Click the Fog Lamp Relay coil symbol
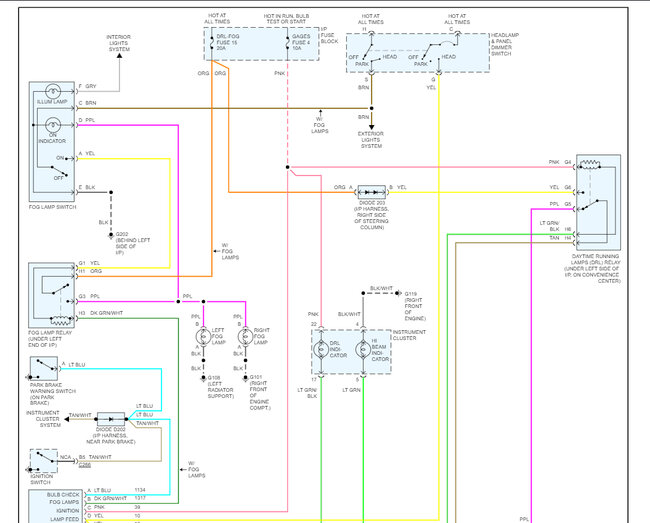The height and width of the screenshot is (523, 650). click(61, 320)
